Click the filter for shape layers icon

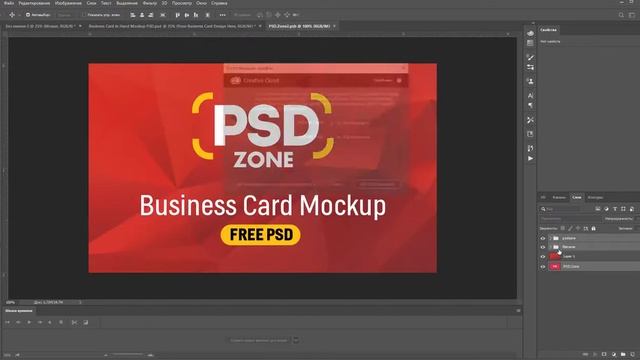[x=623, y=209]
